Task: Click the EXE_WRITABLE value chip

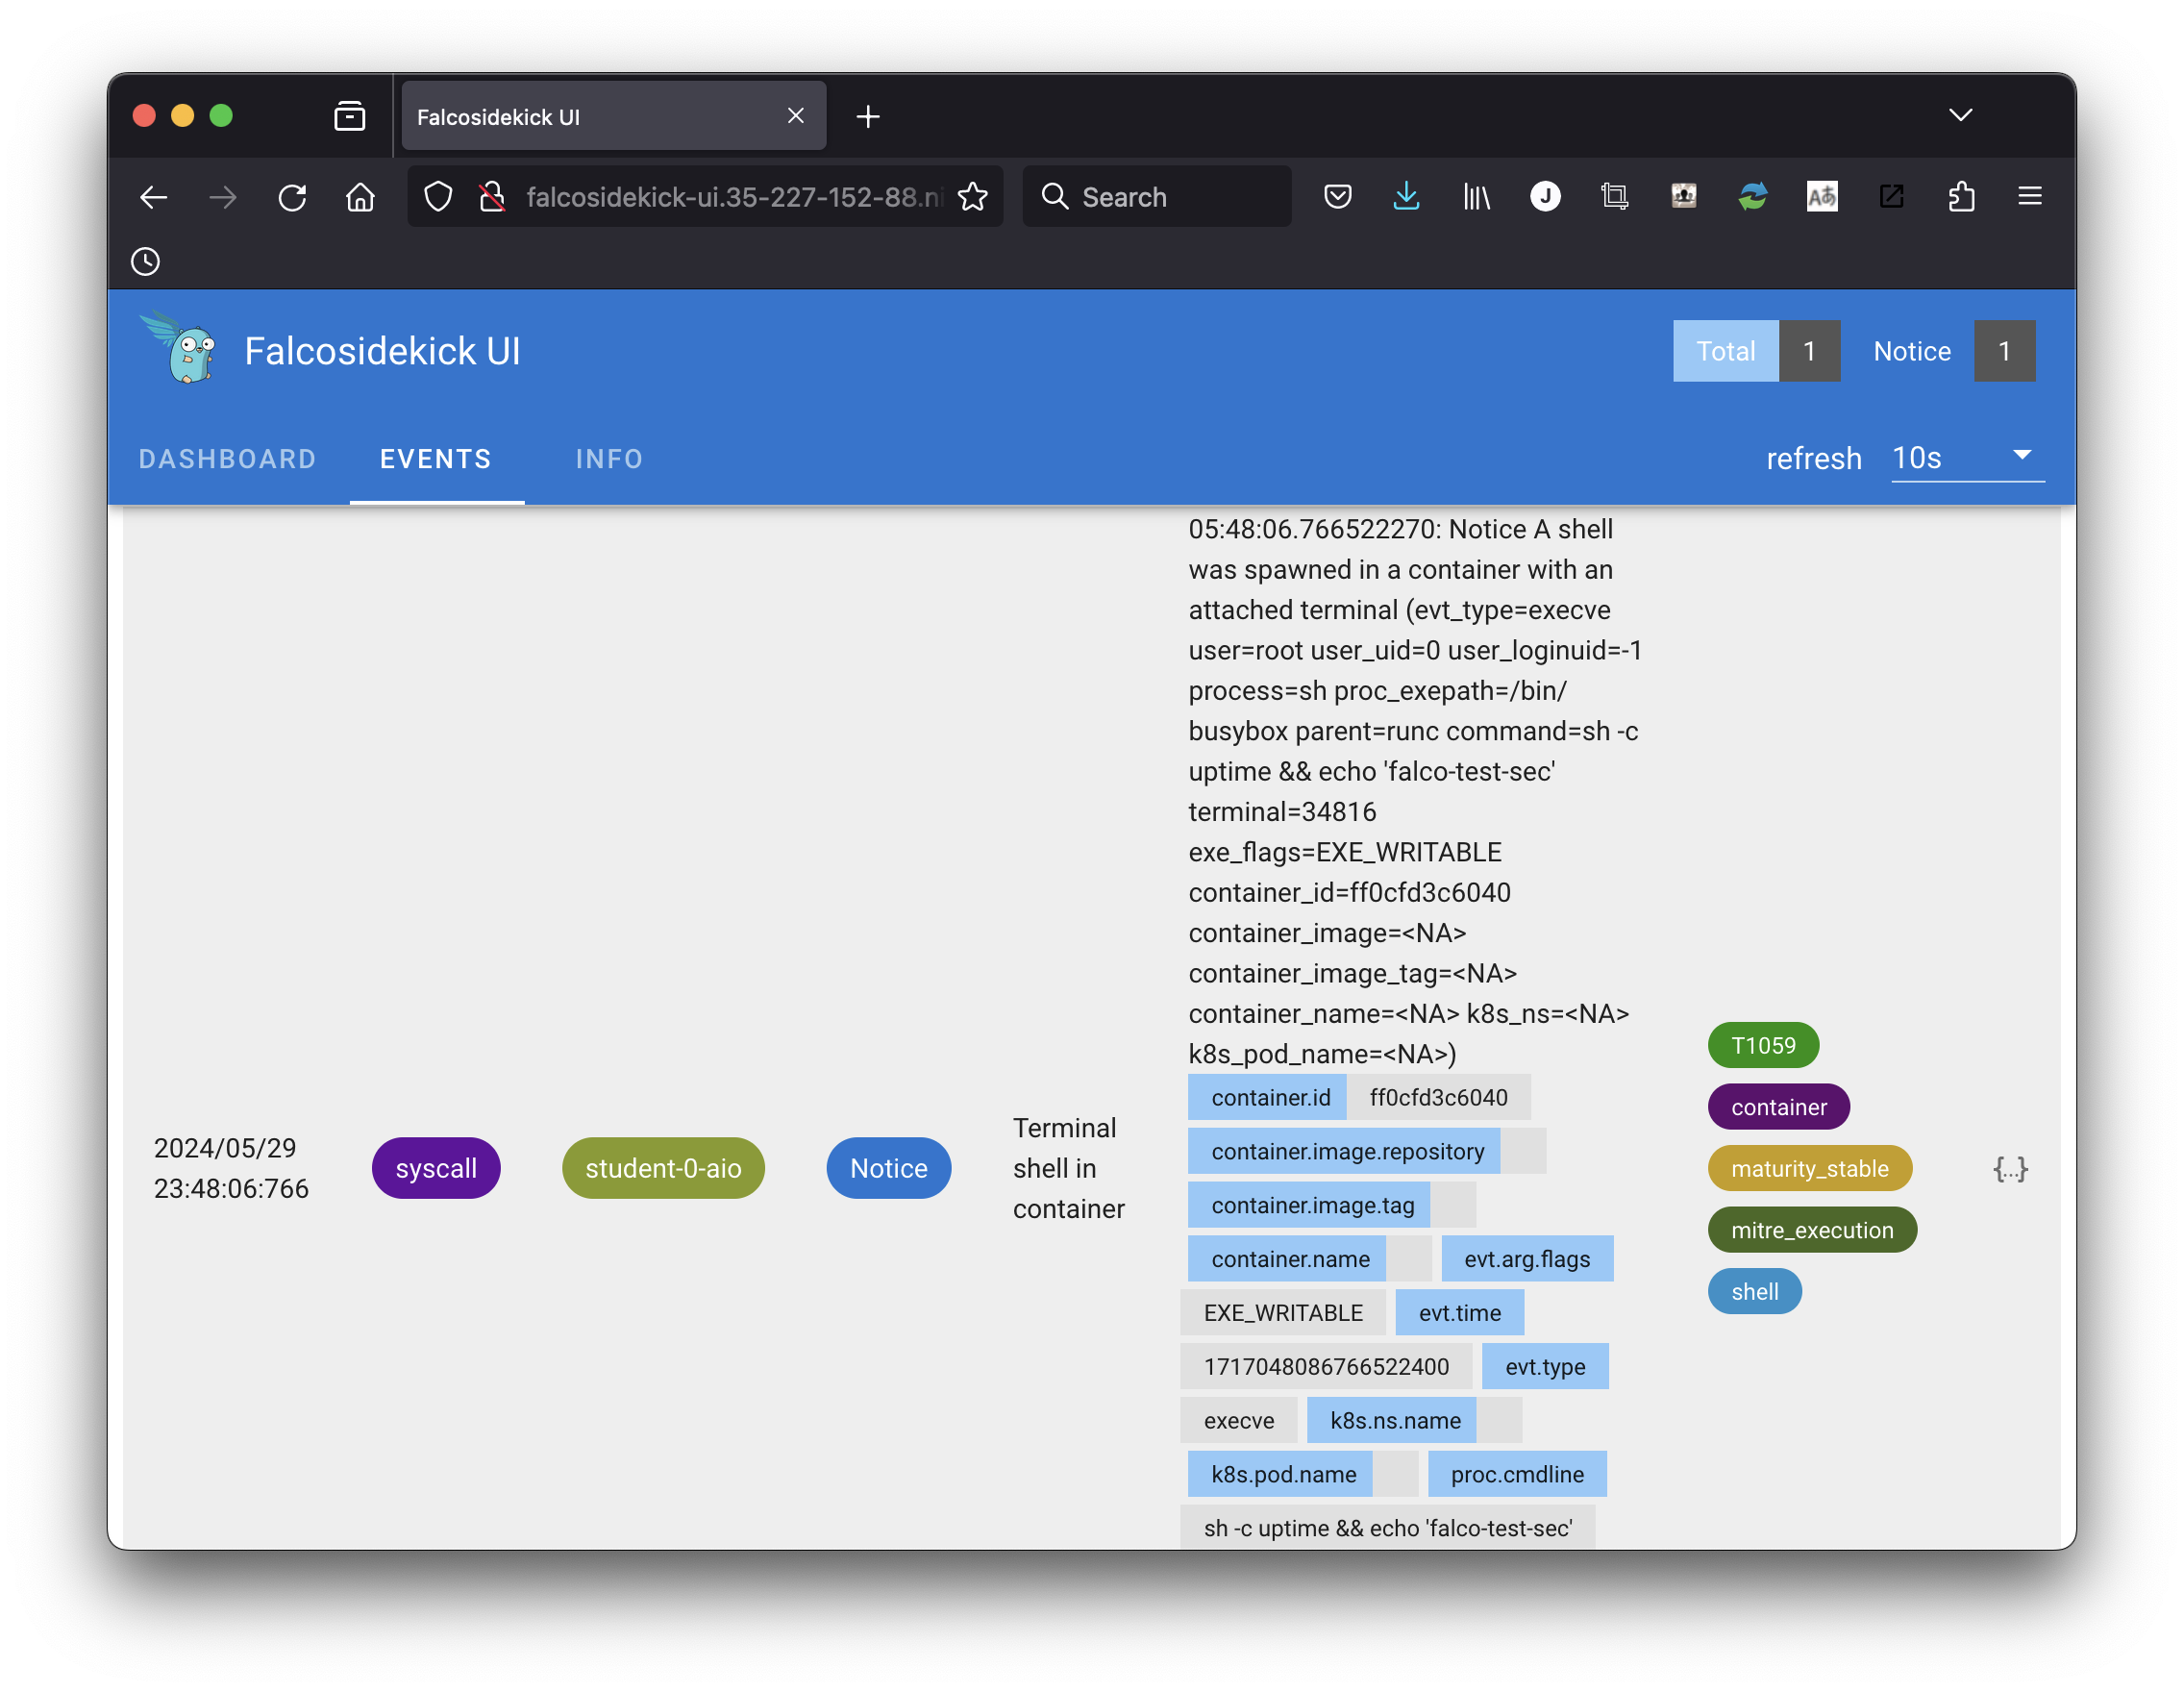Action: tap(1283, 1313)
